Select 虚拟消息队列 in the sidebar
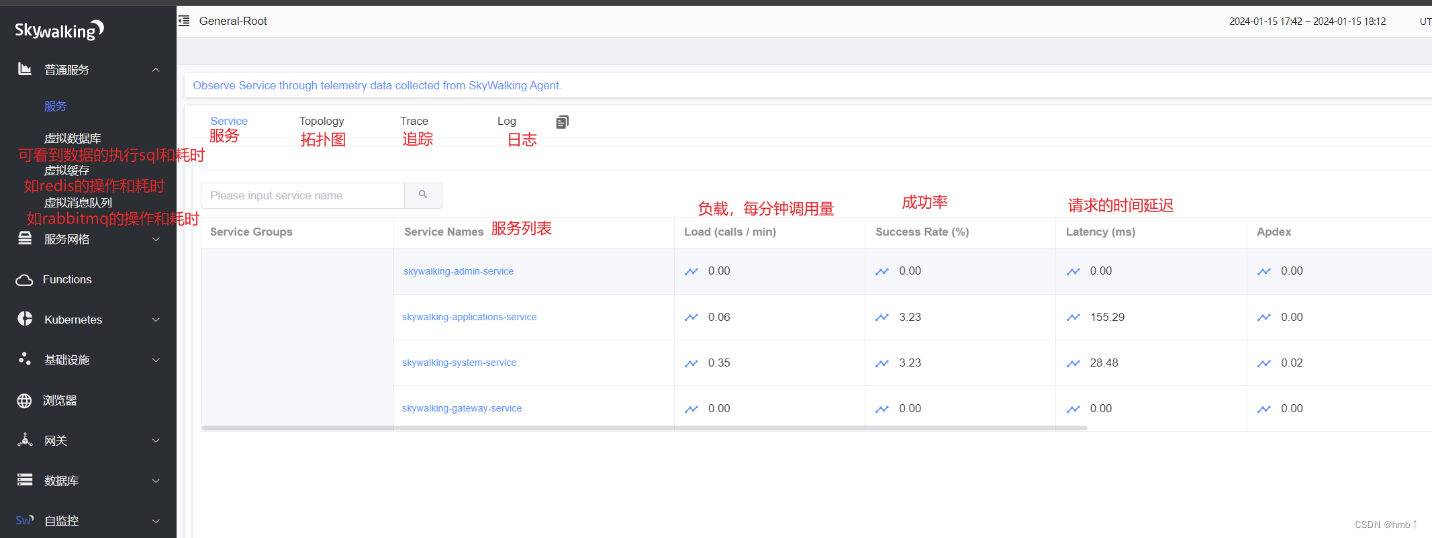Image resolution: width=1432 pixels, height=538 pixels. 78,202
